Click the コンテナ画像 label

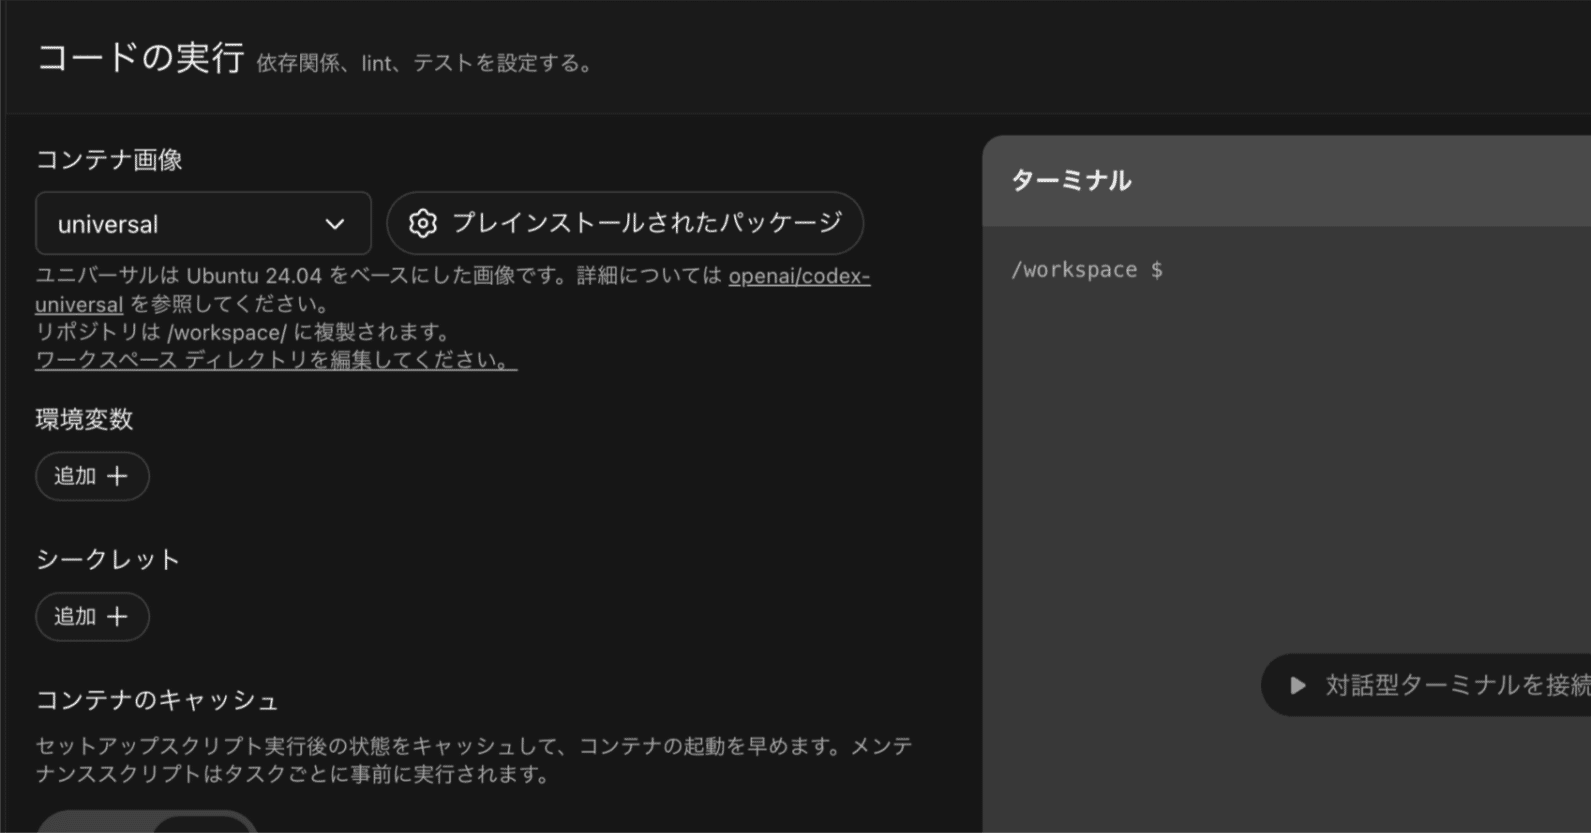(x=109, y=160)
